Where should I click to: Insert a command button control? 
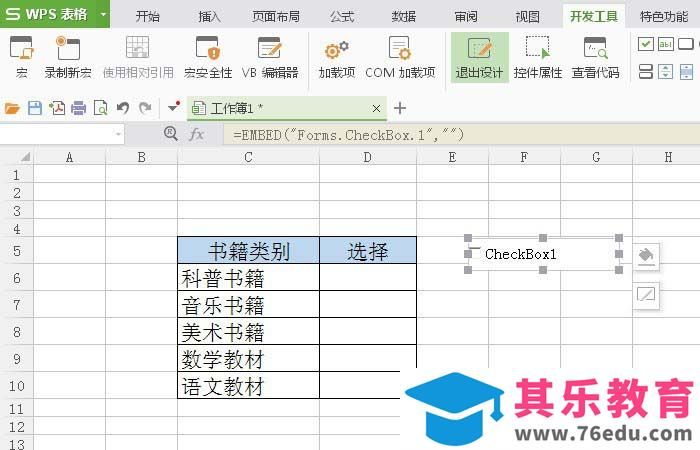pos(686,44)
